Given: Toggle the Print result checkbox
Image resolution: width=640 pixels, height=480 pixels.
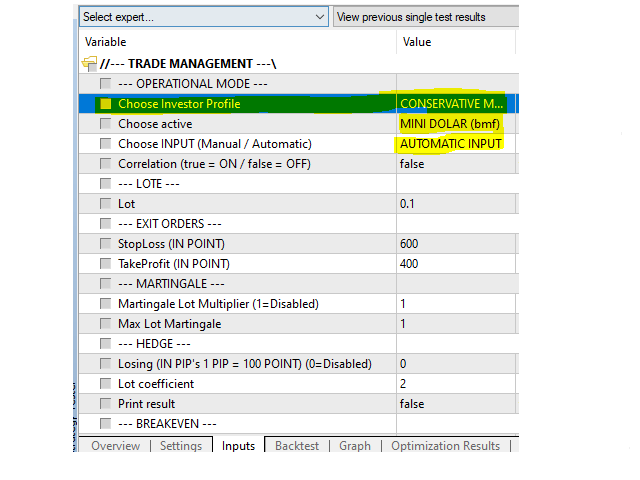Looking at the screenshot, I should point(106,404).
